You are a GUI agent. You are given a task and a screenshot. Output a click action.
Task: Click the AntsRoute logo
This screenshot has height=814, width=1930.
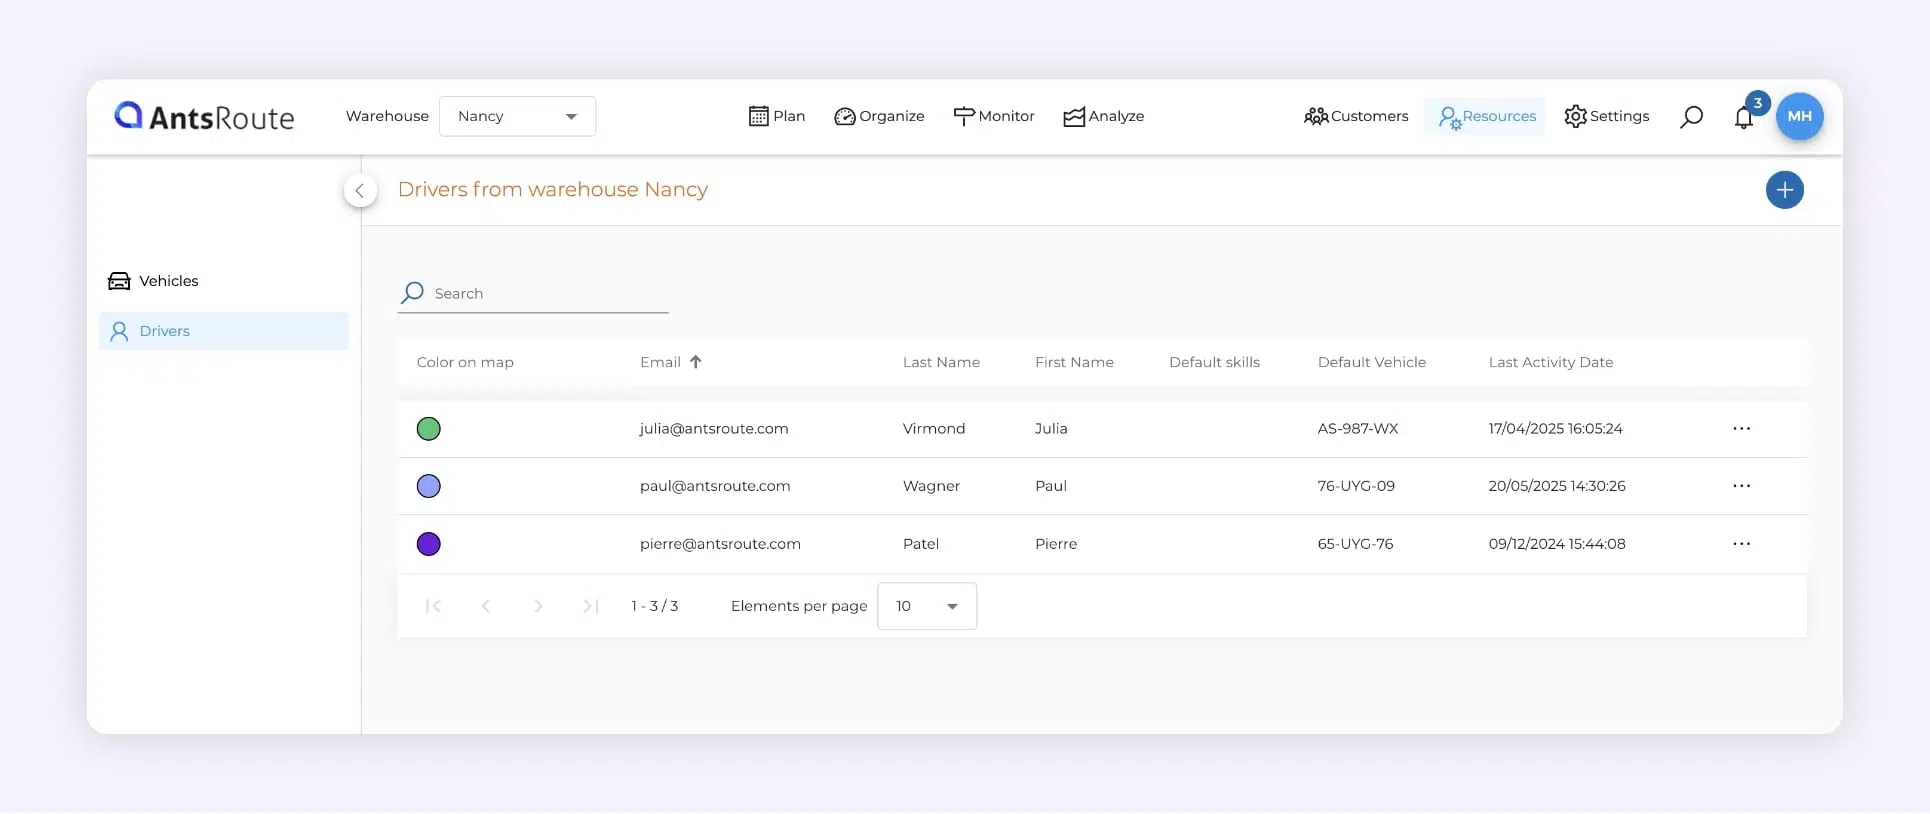204,117
